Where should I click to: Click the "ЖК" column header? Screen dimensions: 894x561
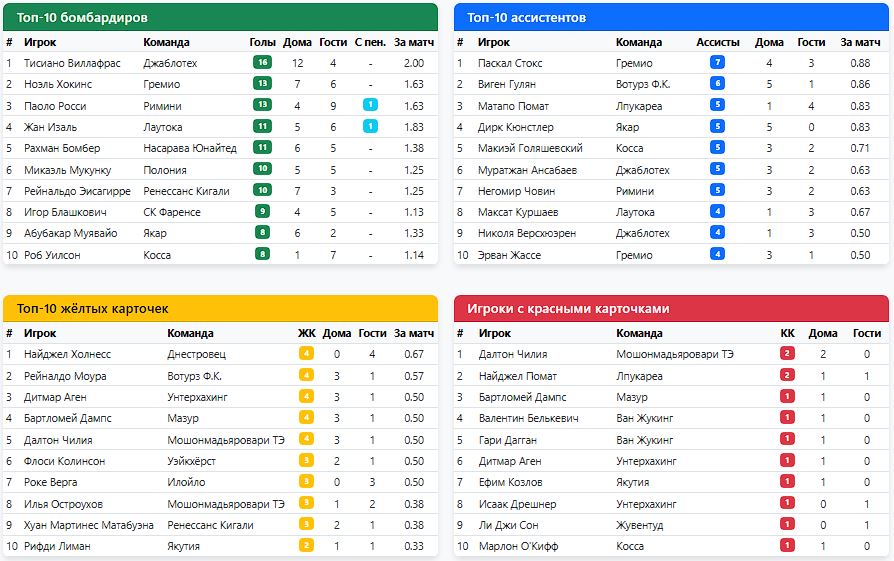click(306, 333)
